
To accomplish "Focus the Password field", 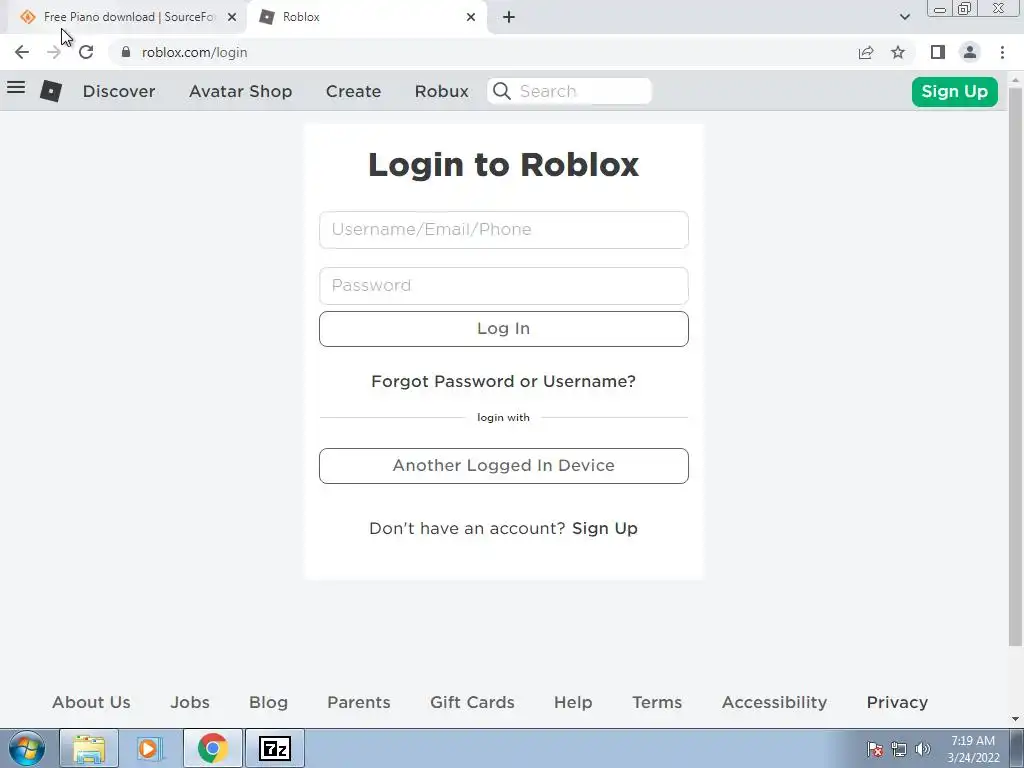I will click(x=504, y=285).
